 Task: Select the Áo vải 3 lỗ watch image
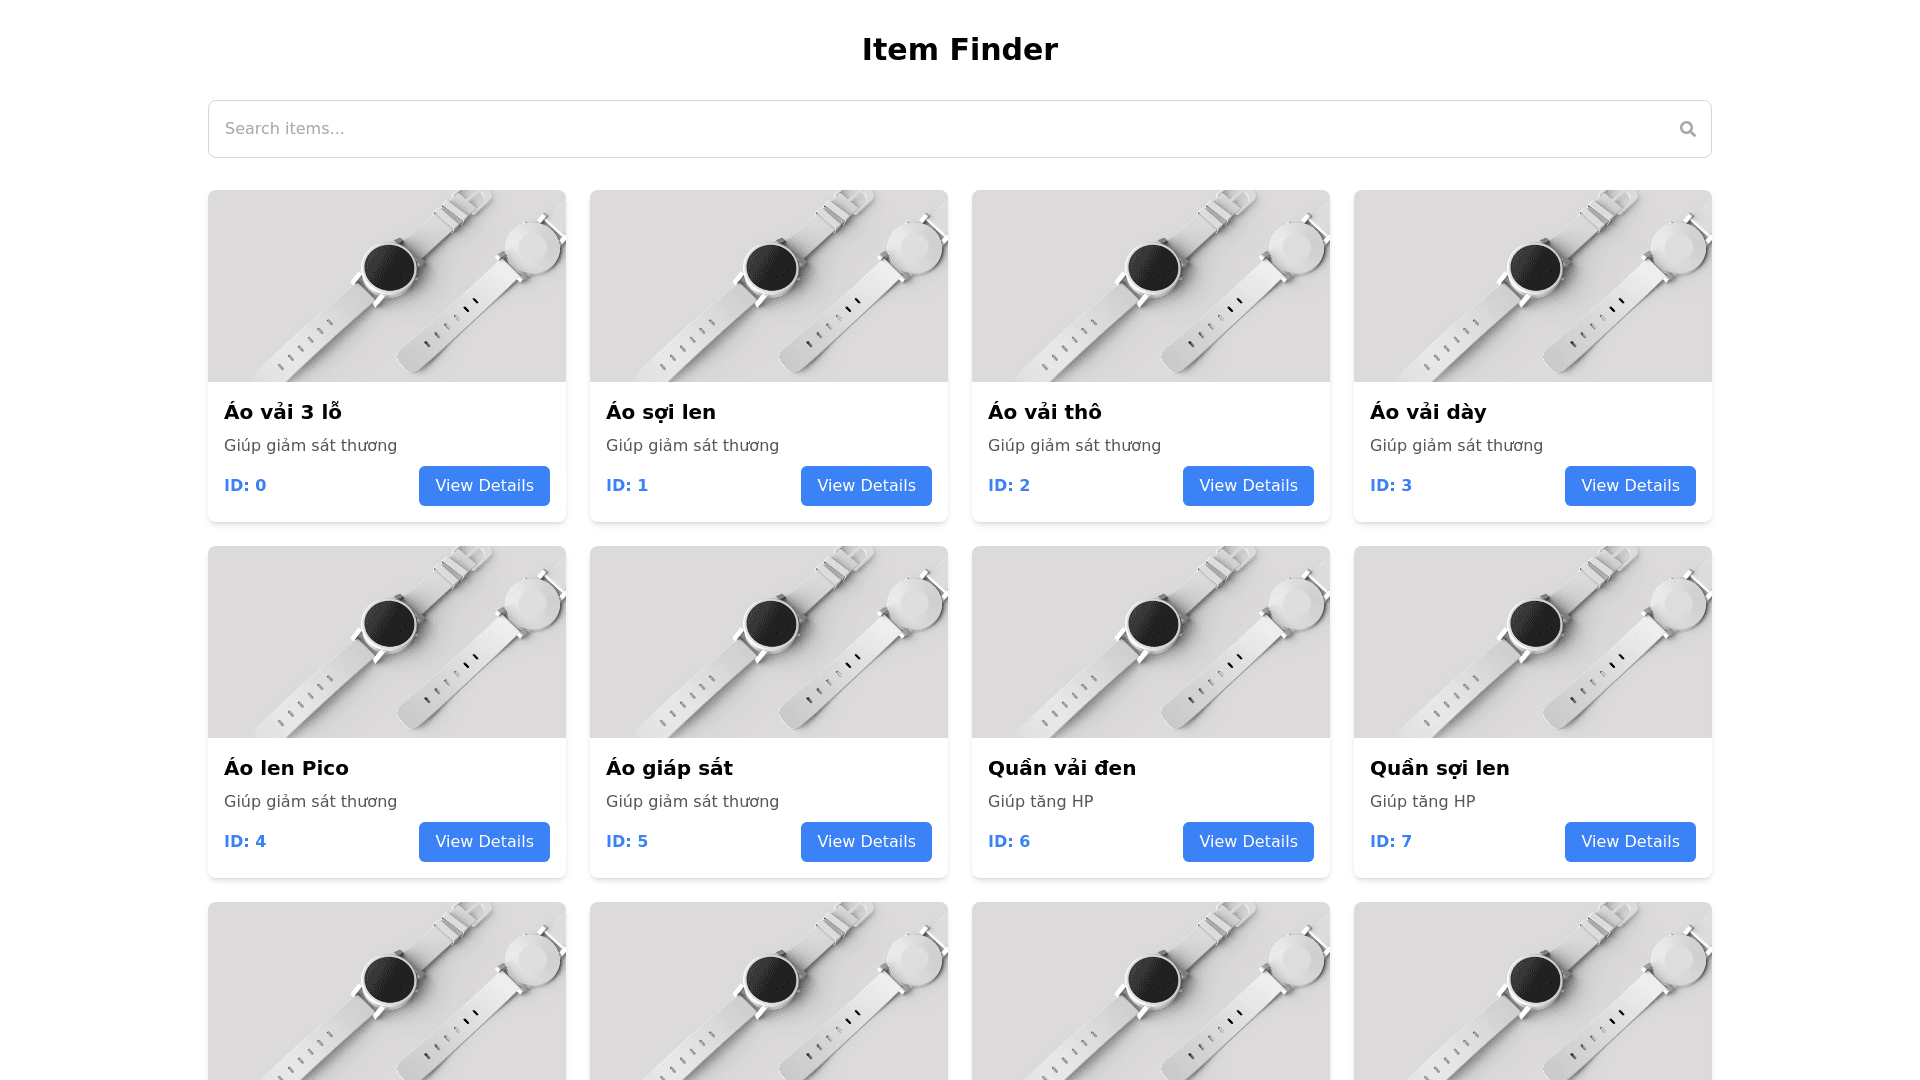click(x=387, y=286)
